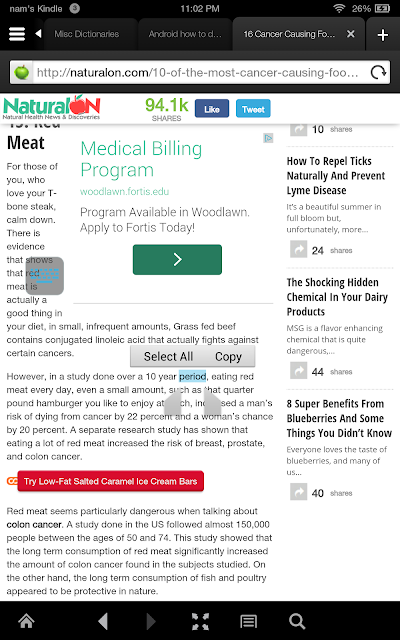
Task: Close the 16 Cancer Causing Foods tab
Action: [351, 34]
